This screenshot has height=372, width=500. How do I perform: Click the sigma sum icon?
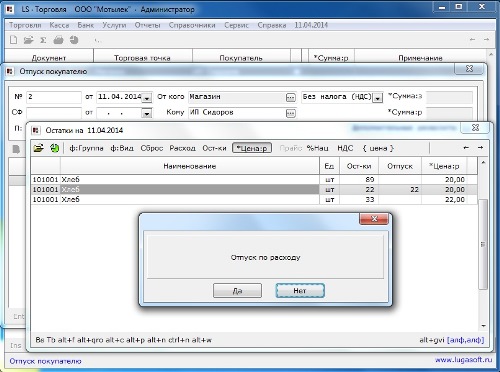43,40
